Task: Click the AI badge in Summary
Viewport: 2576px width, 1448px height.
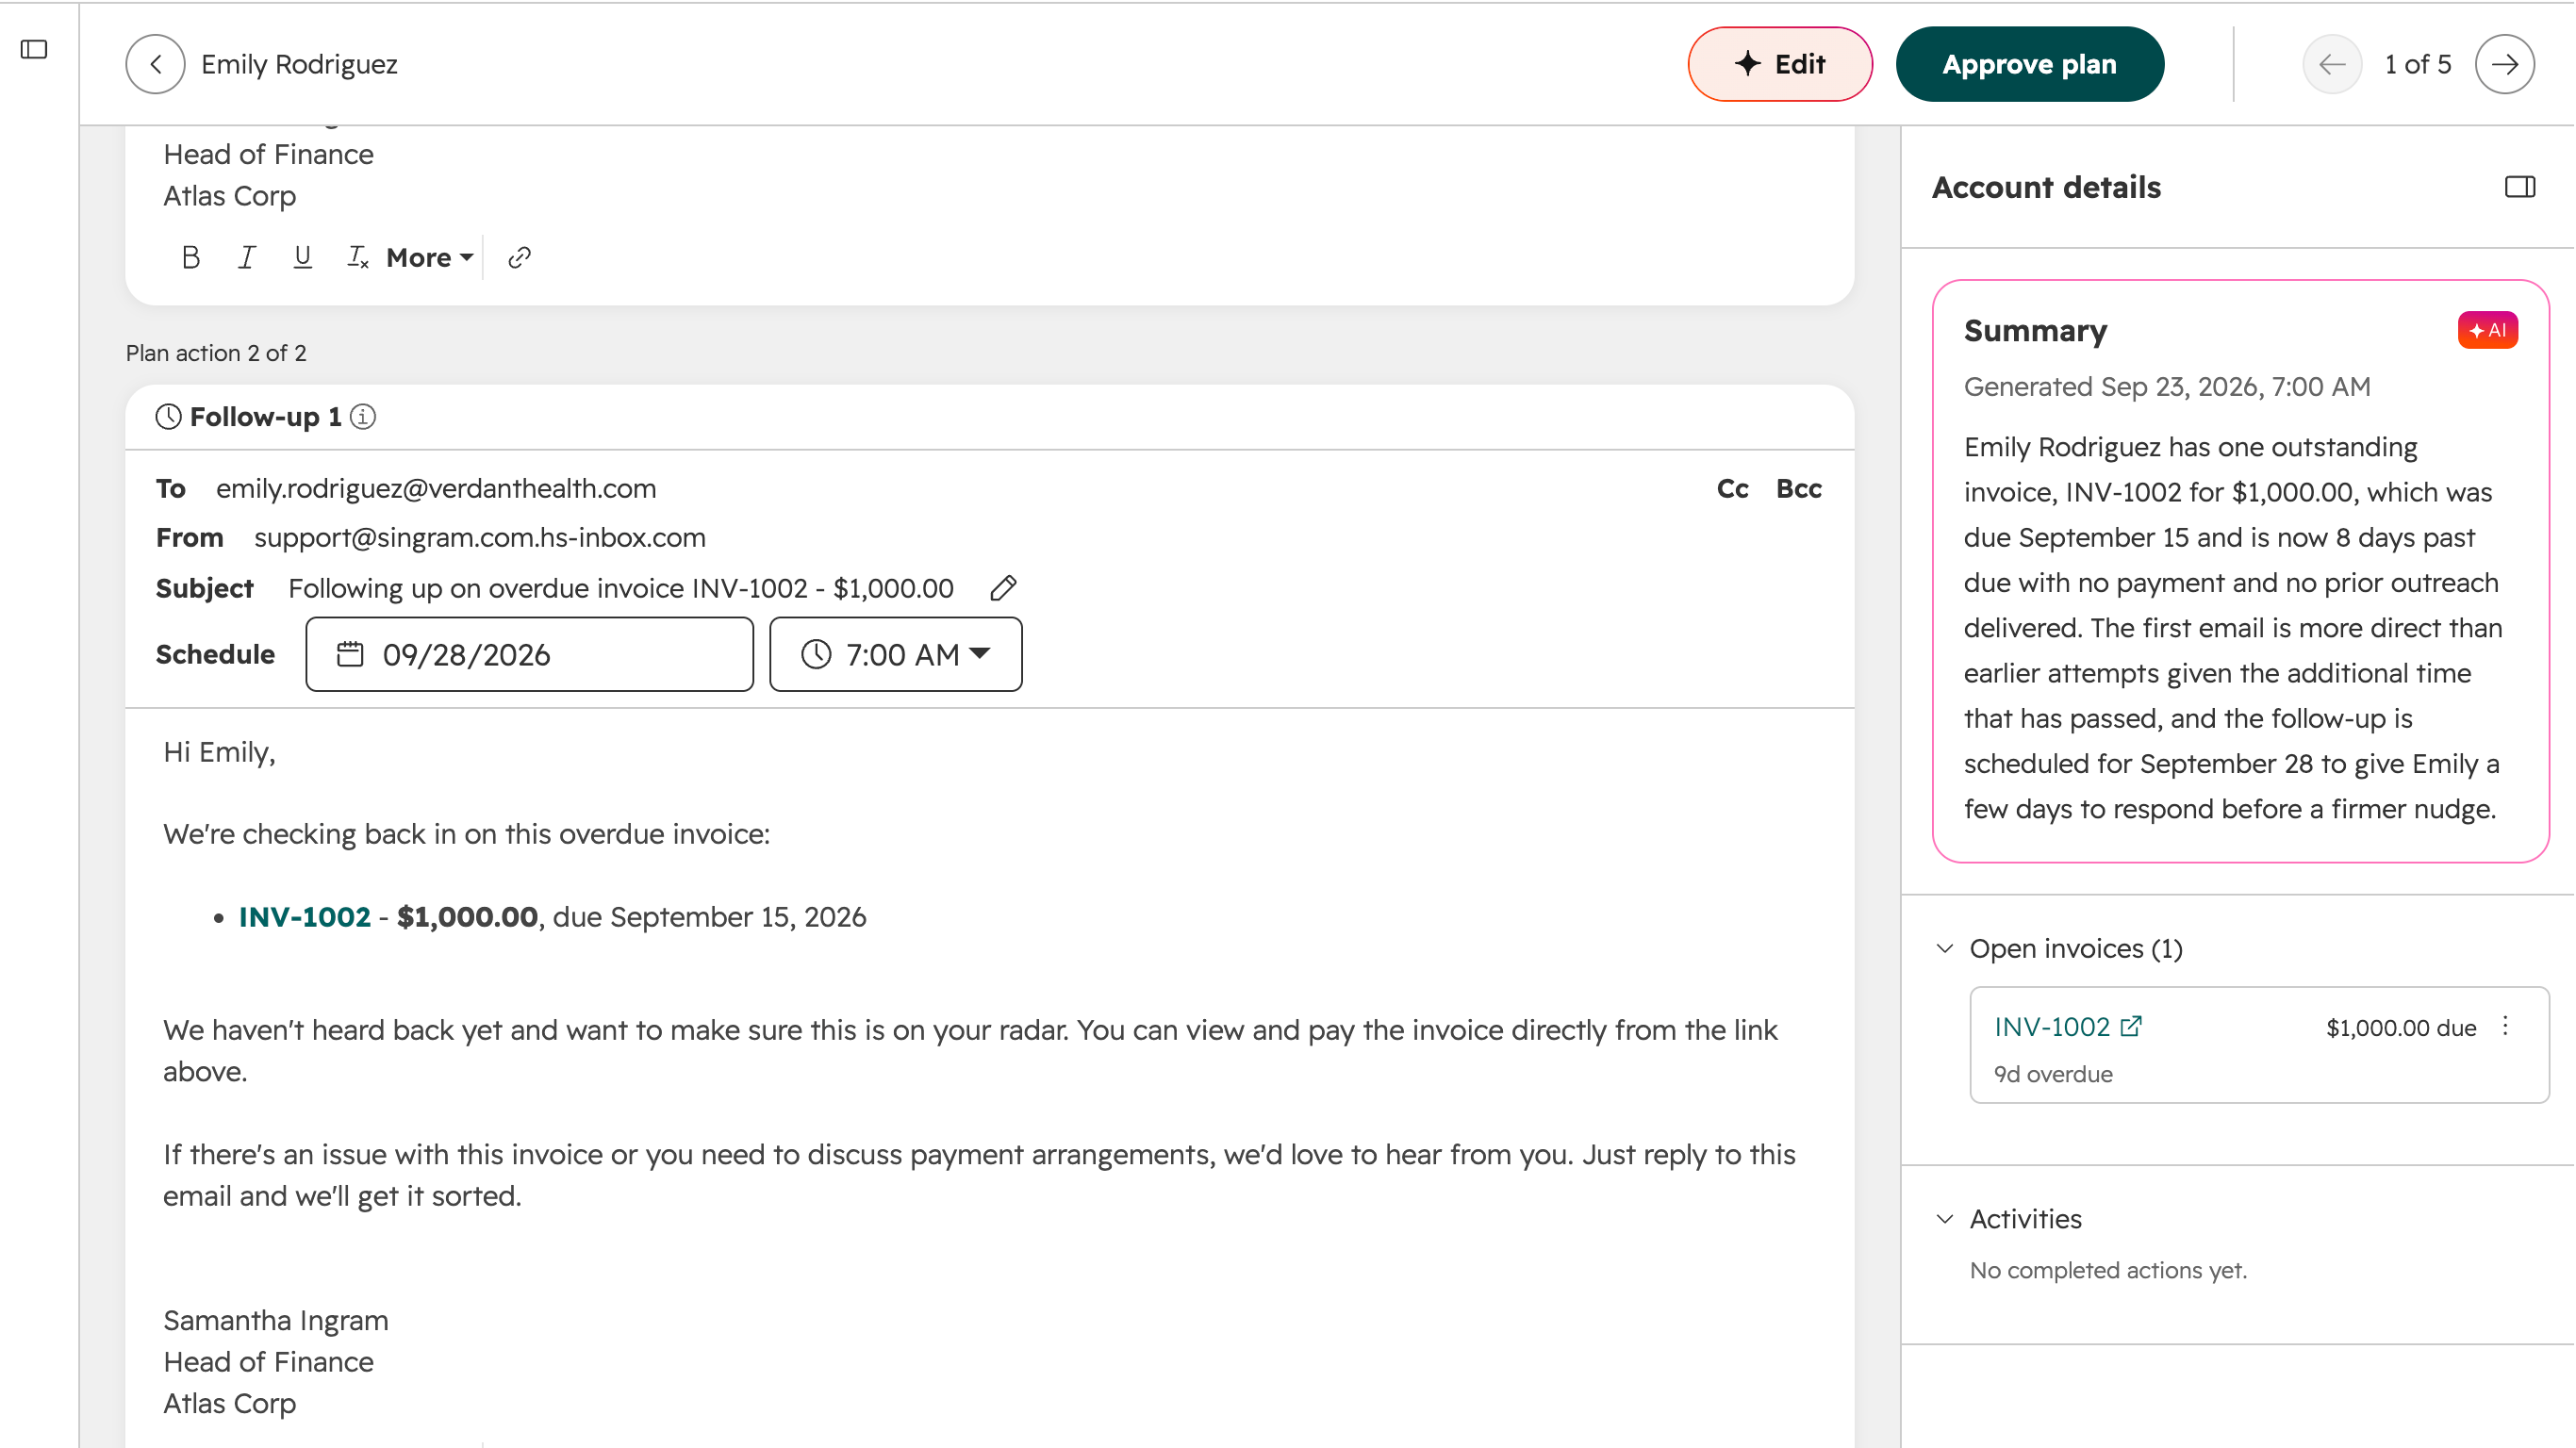Action: pos(2488,330)
